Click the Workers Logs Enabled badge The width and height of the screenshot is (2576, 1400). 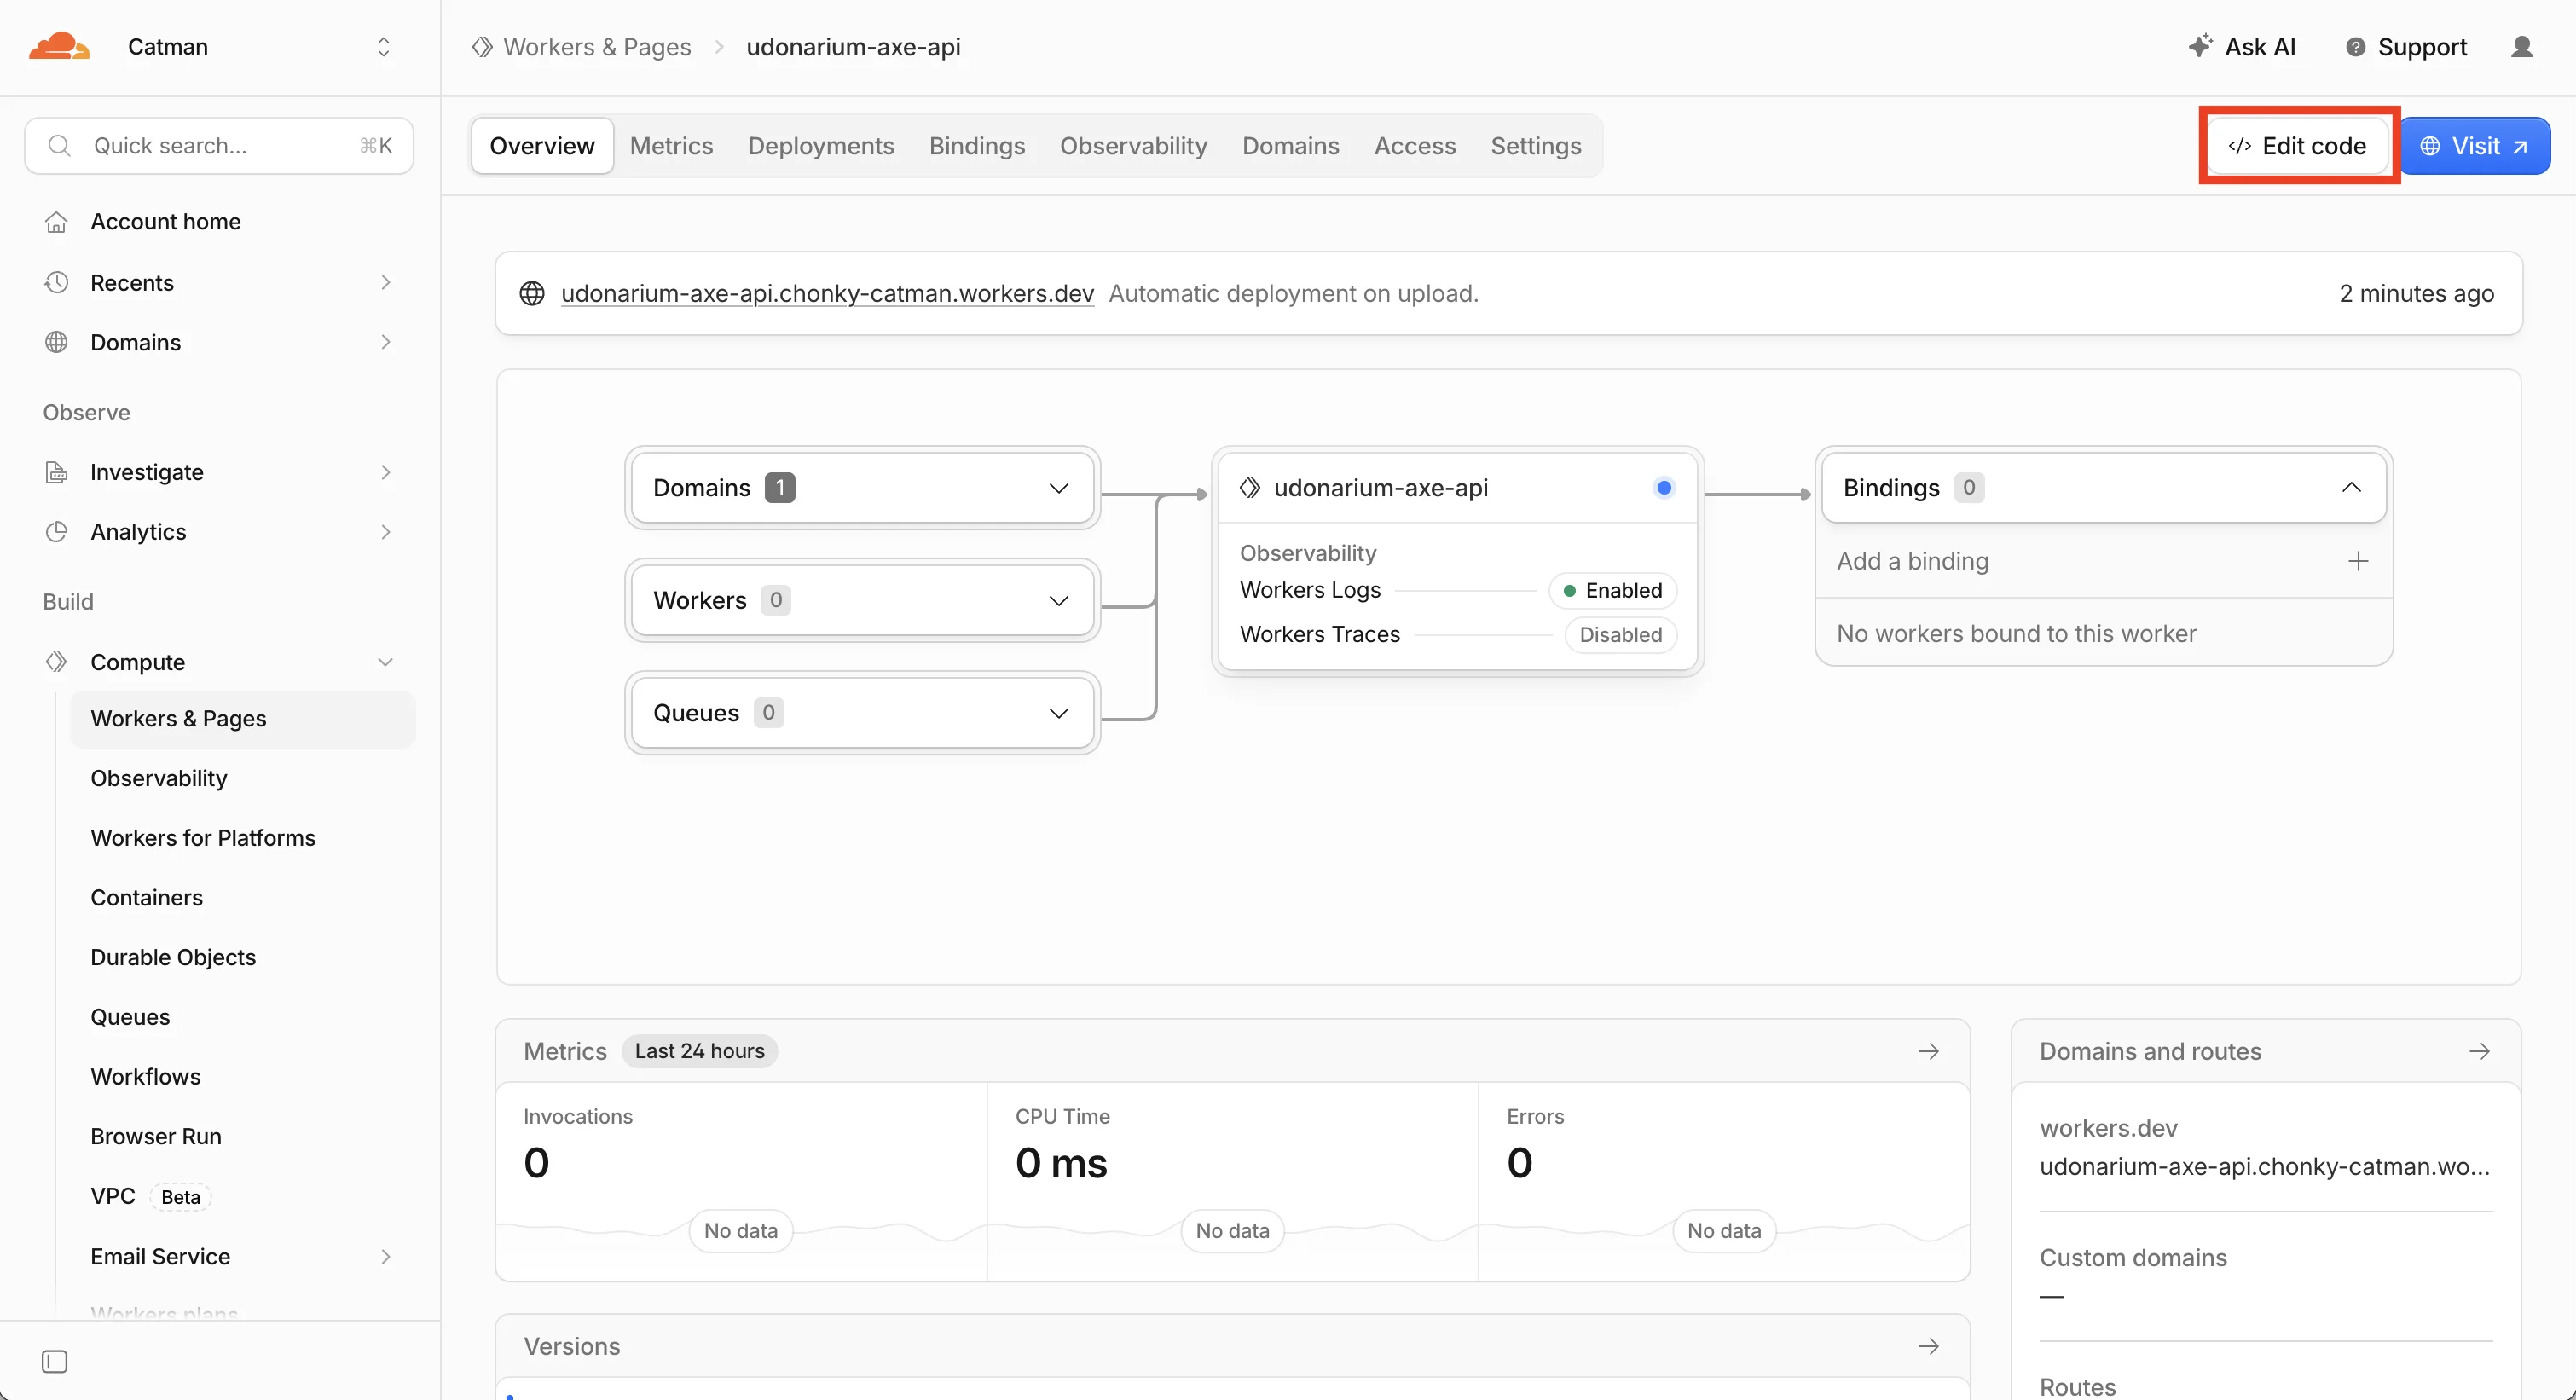click(x=1612, y=591)
